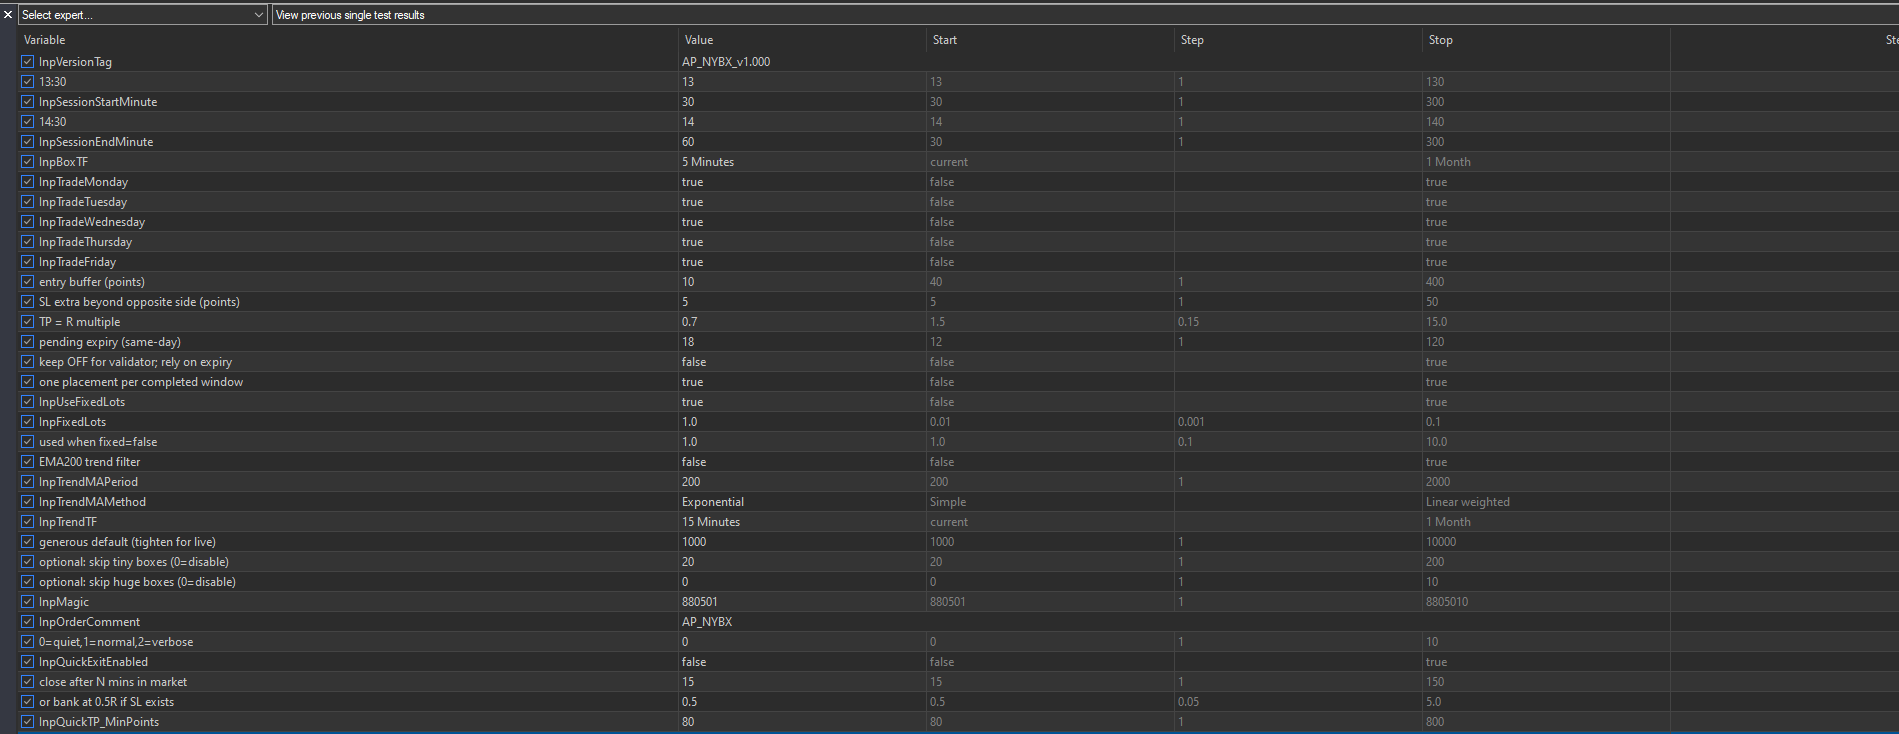Select the value 18 for pending expiry
This screenshot has height=734, width=1899.
point(802,342)
